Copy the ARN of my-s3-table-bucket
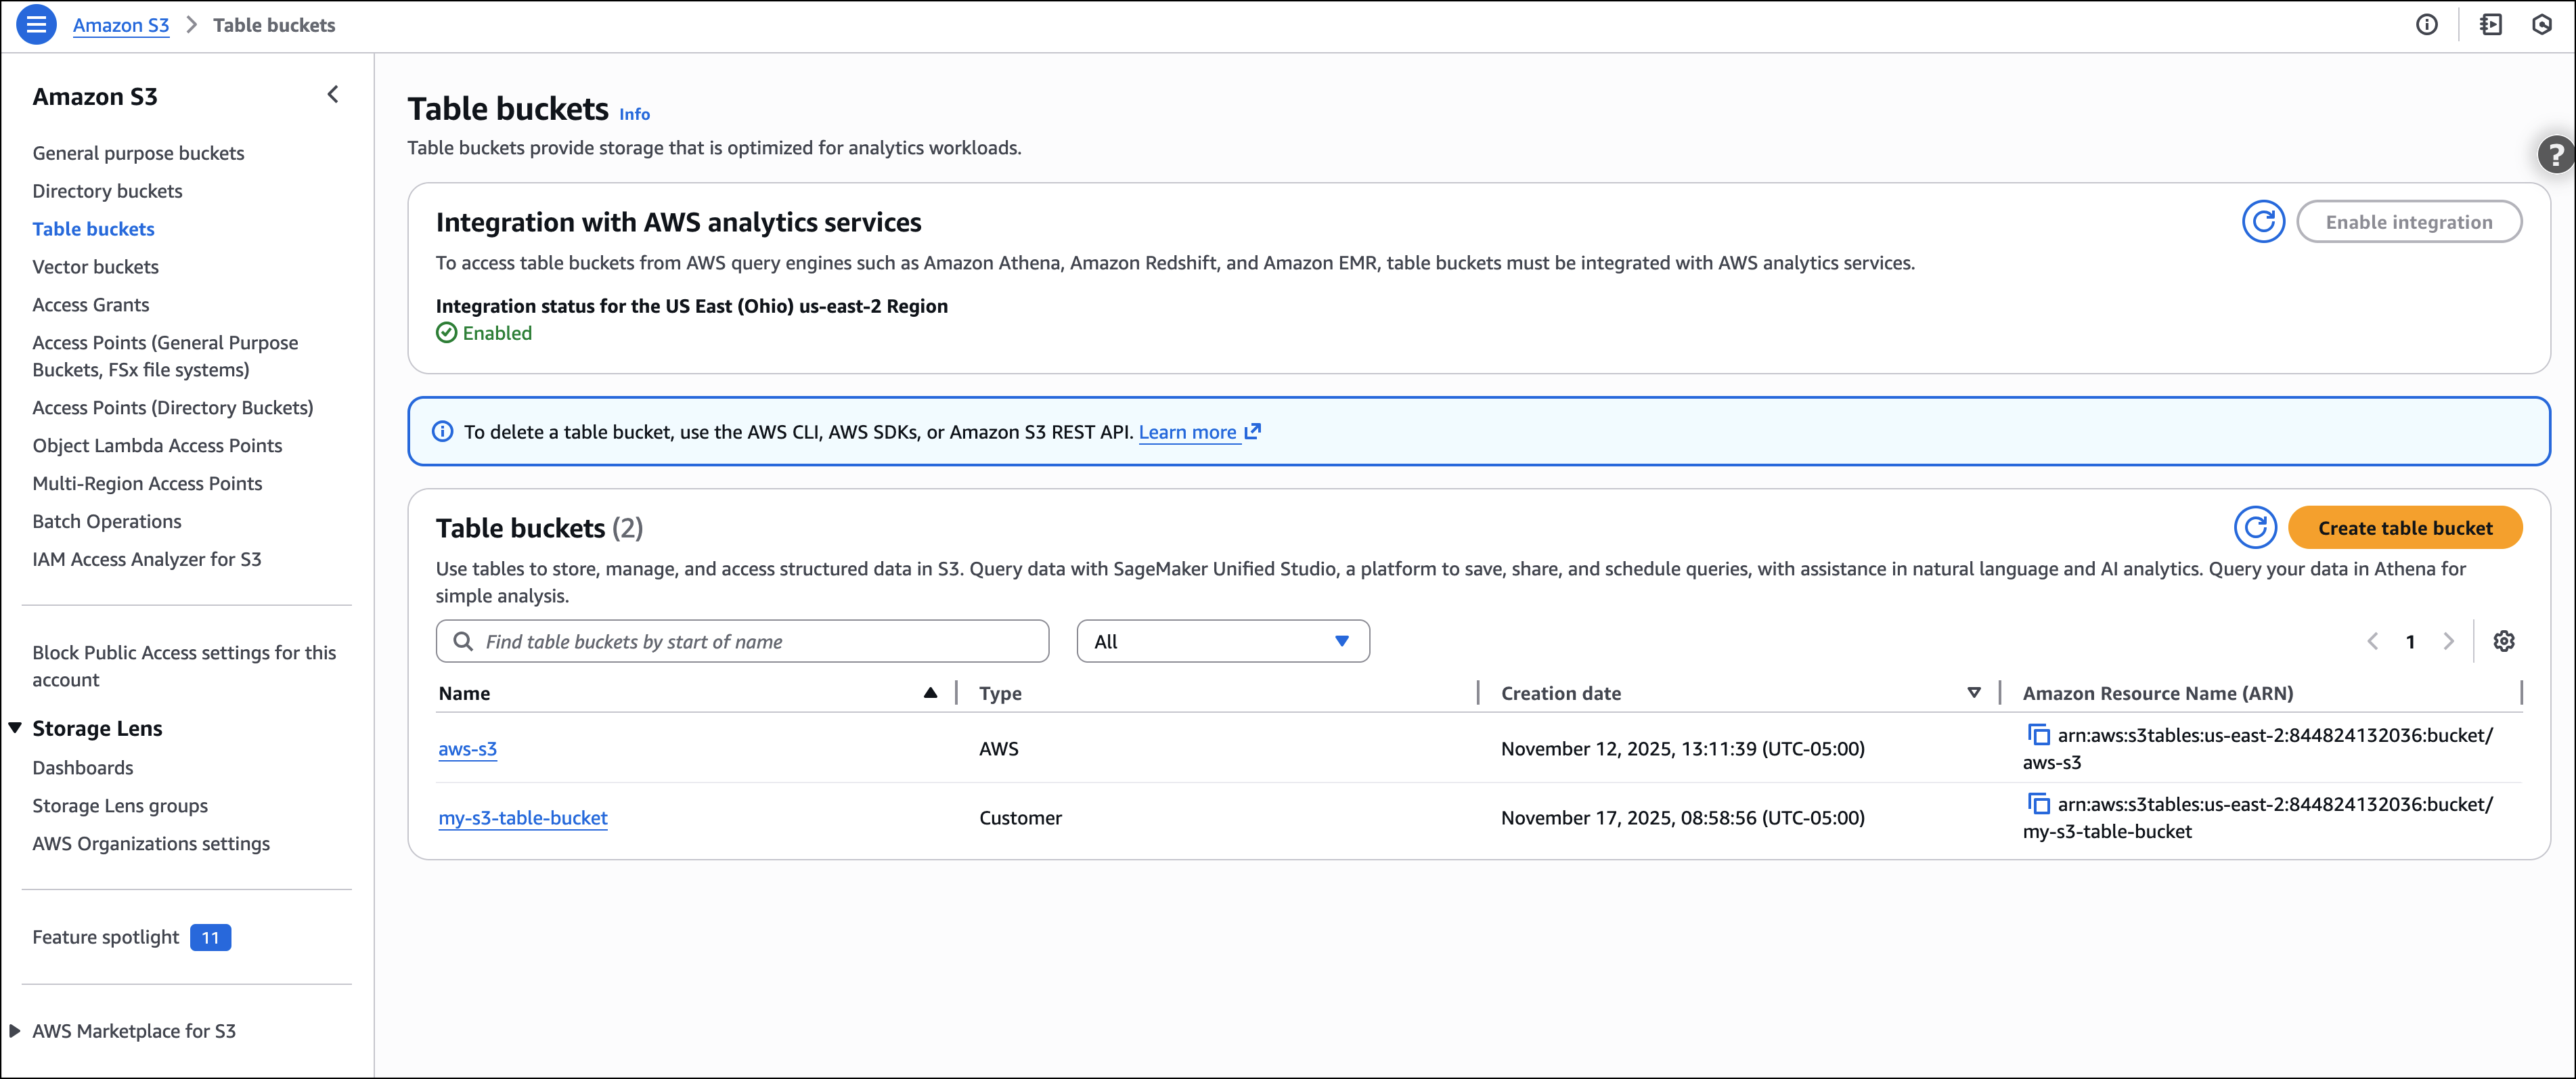 2038,804
